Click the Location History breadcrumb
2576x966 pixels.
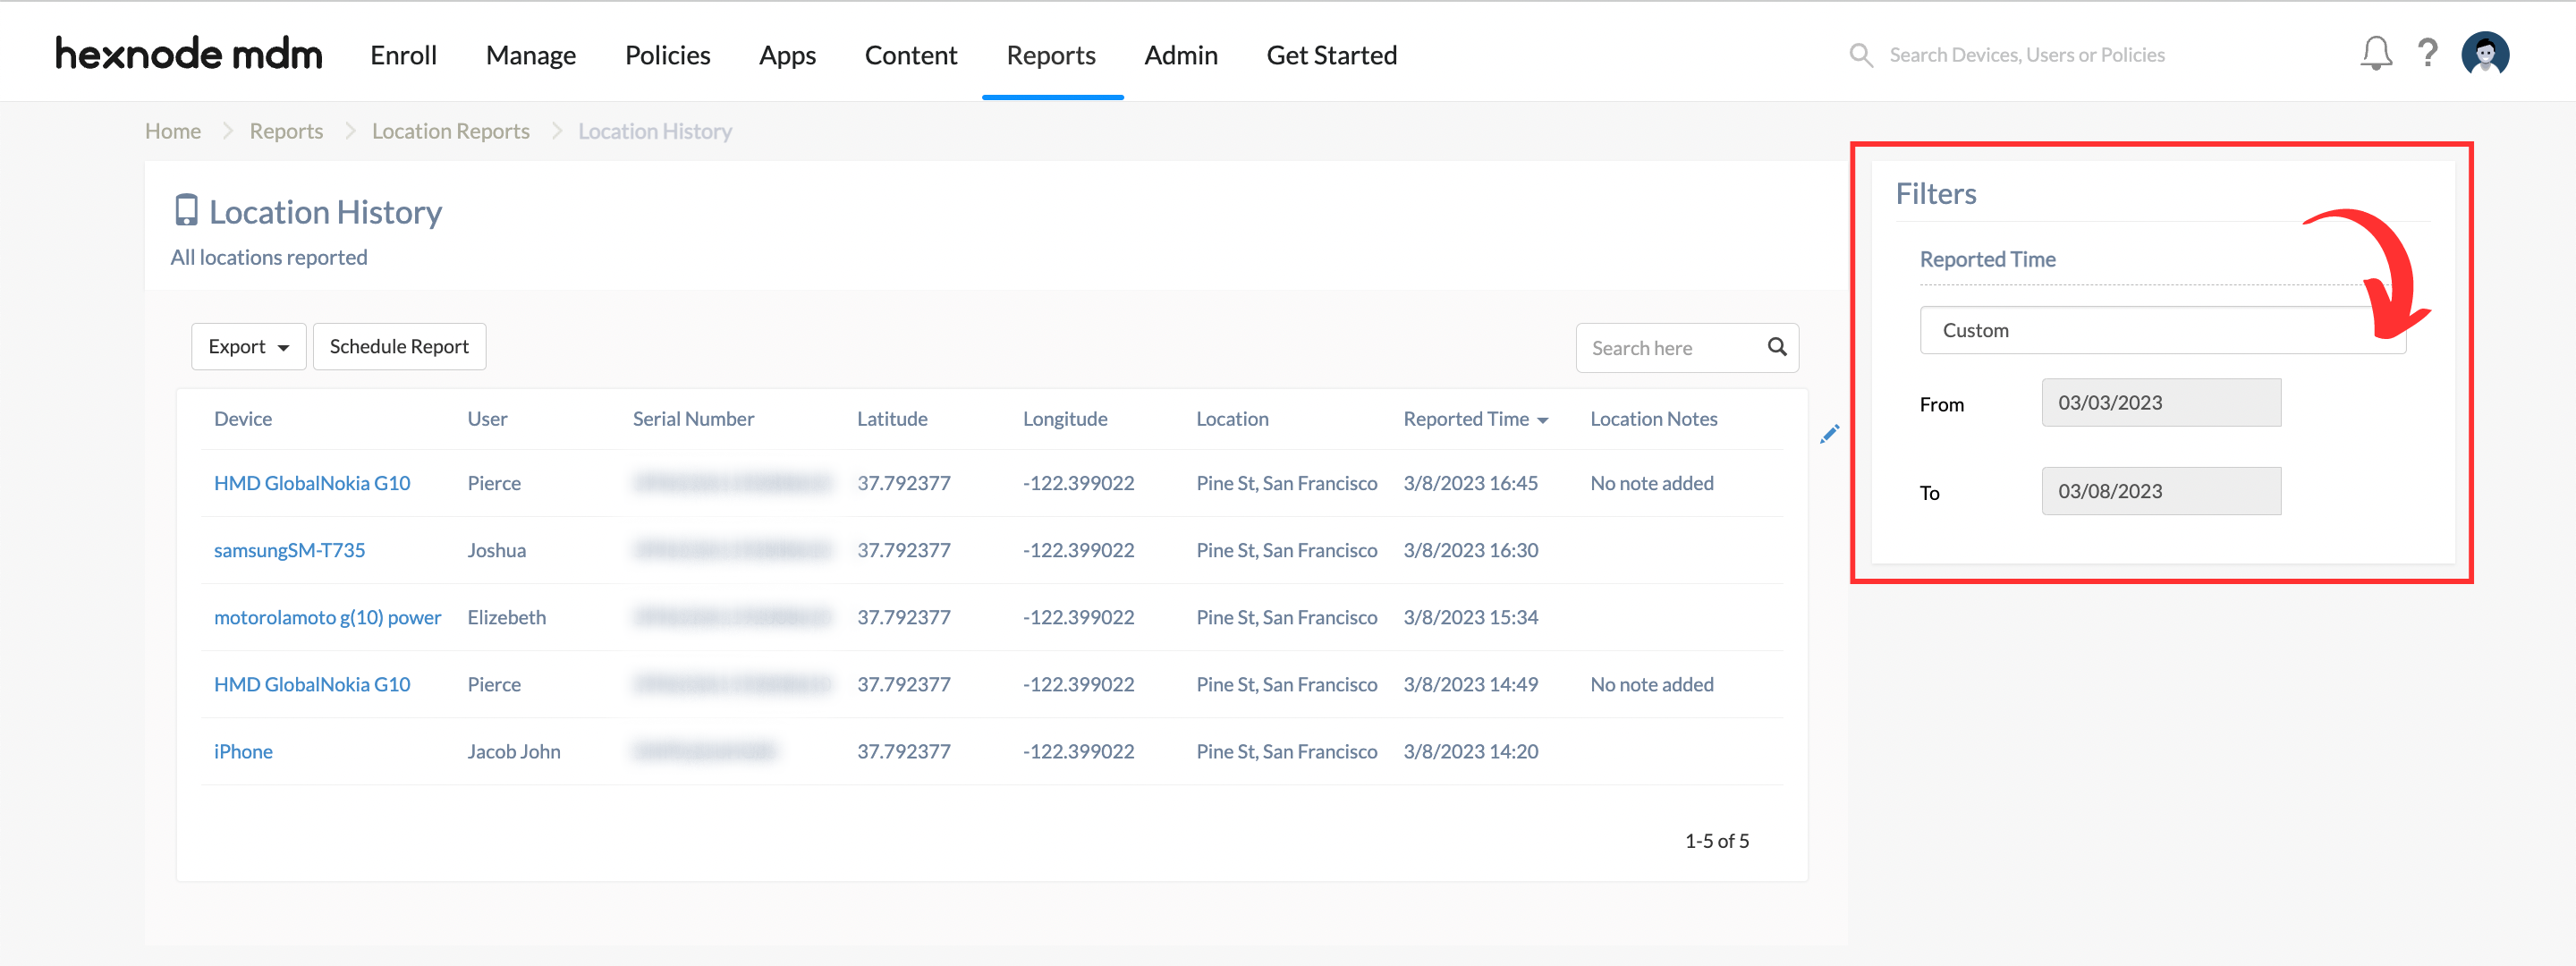click(x=655, y=131)
